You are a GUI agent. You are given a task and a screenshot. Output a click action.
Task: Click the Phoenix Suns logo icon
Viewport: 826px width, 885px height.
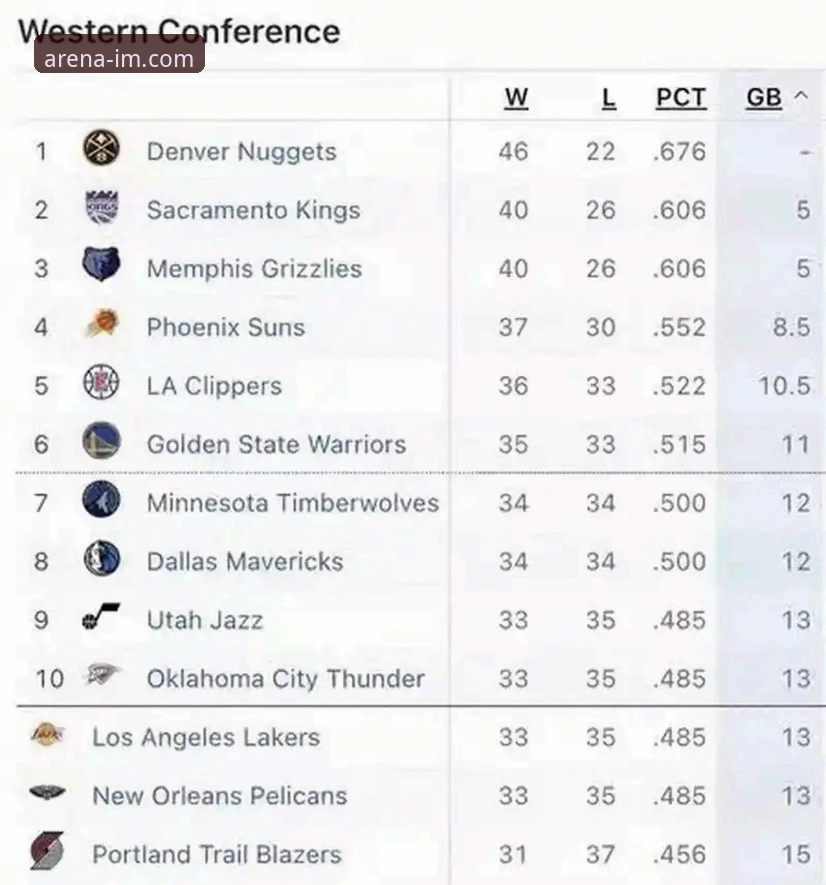(101, 325)
